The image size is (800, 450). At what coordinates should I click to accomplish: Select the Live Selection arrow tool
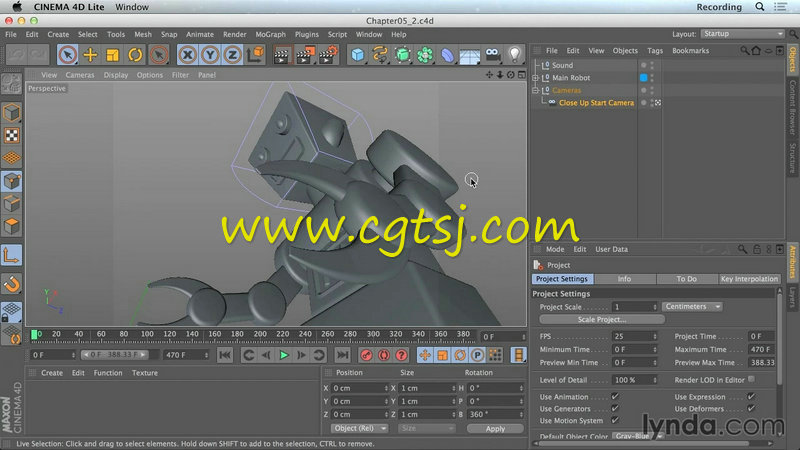(x=67, y=55)
